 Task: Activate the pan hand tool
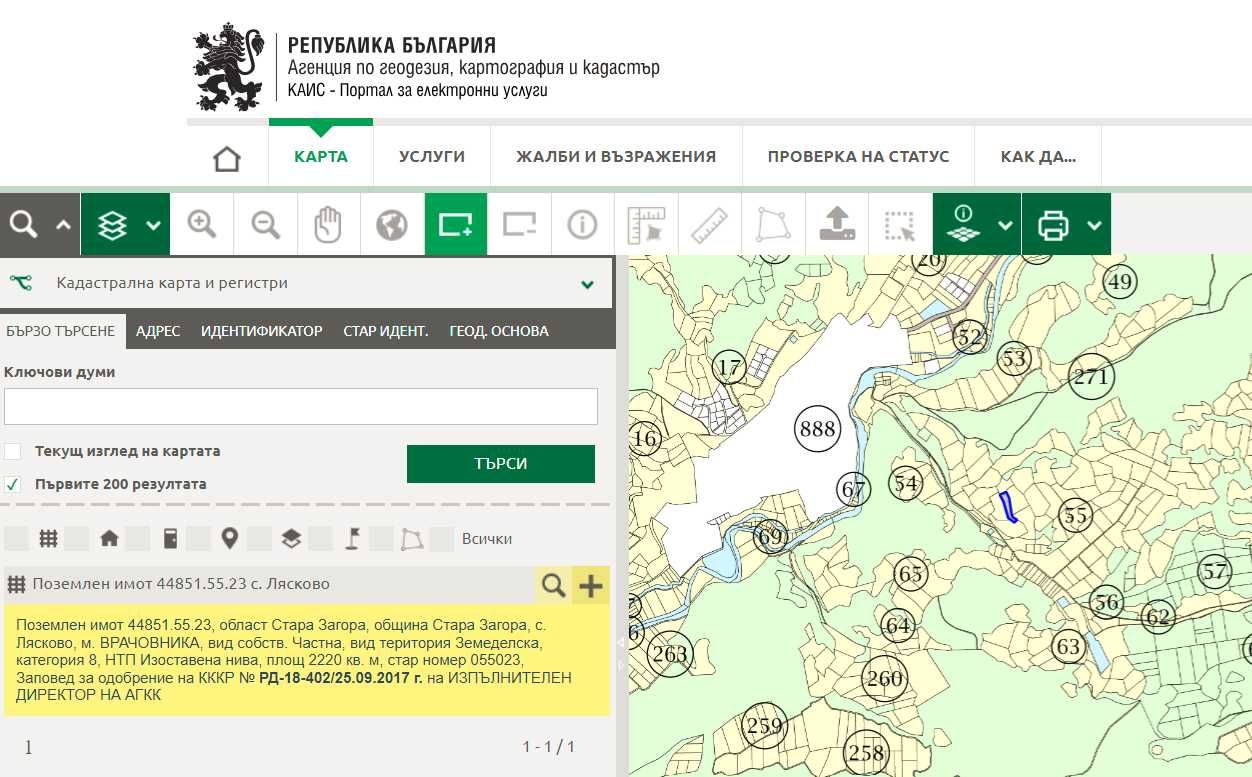click(x=328, y=224)
